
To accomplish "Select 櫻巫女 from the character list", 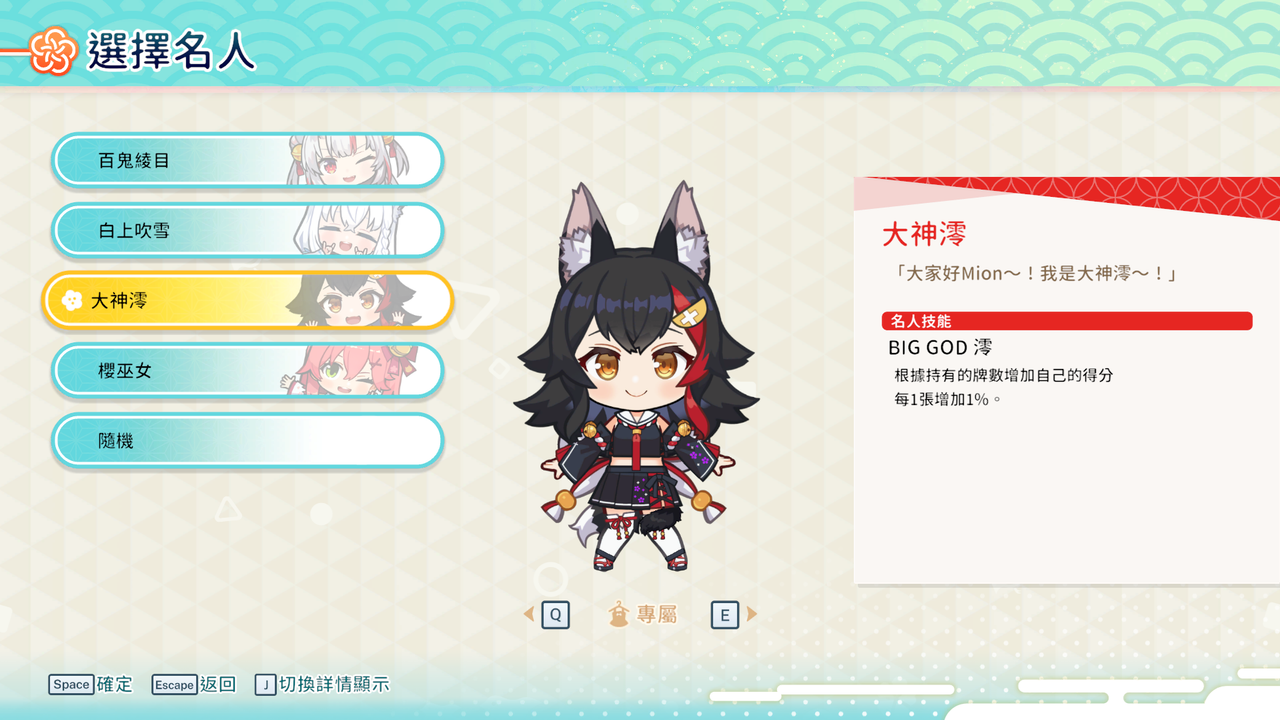I will [x=247, y=370].
